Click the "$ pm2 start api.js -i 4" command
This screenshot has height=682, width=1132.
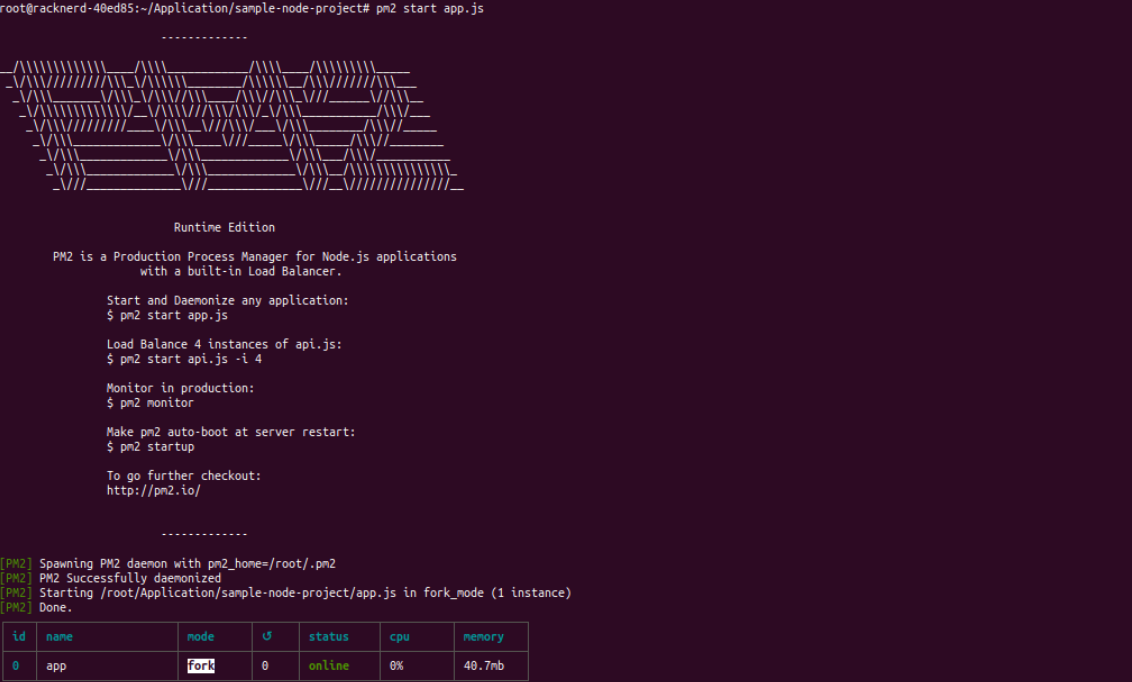click(x=184, y=359)
